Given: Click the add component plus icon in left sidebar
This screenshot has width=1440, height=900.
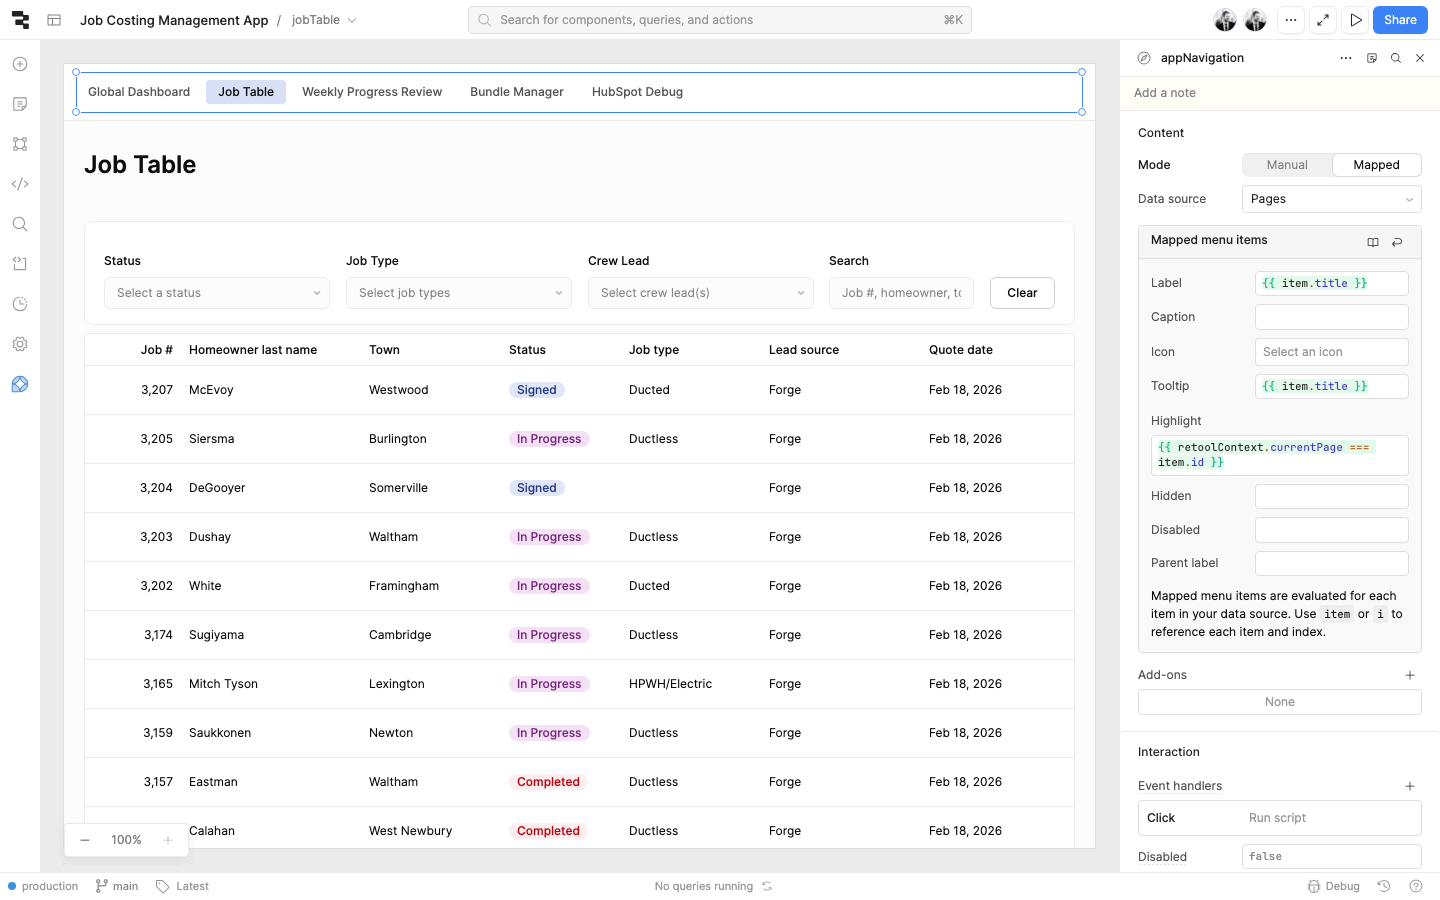Looking at the screenshot, I should pyautogui.click(x=20, y=64).
